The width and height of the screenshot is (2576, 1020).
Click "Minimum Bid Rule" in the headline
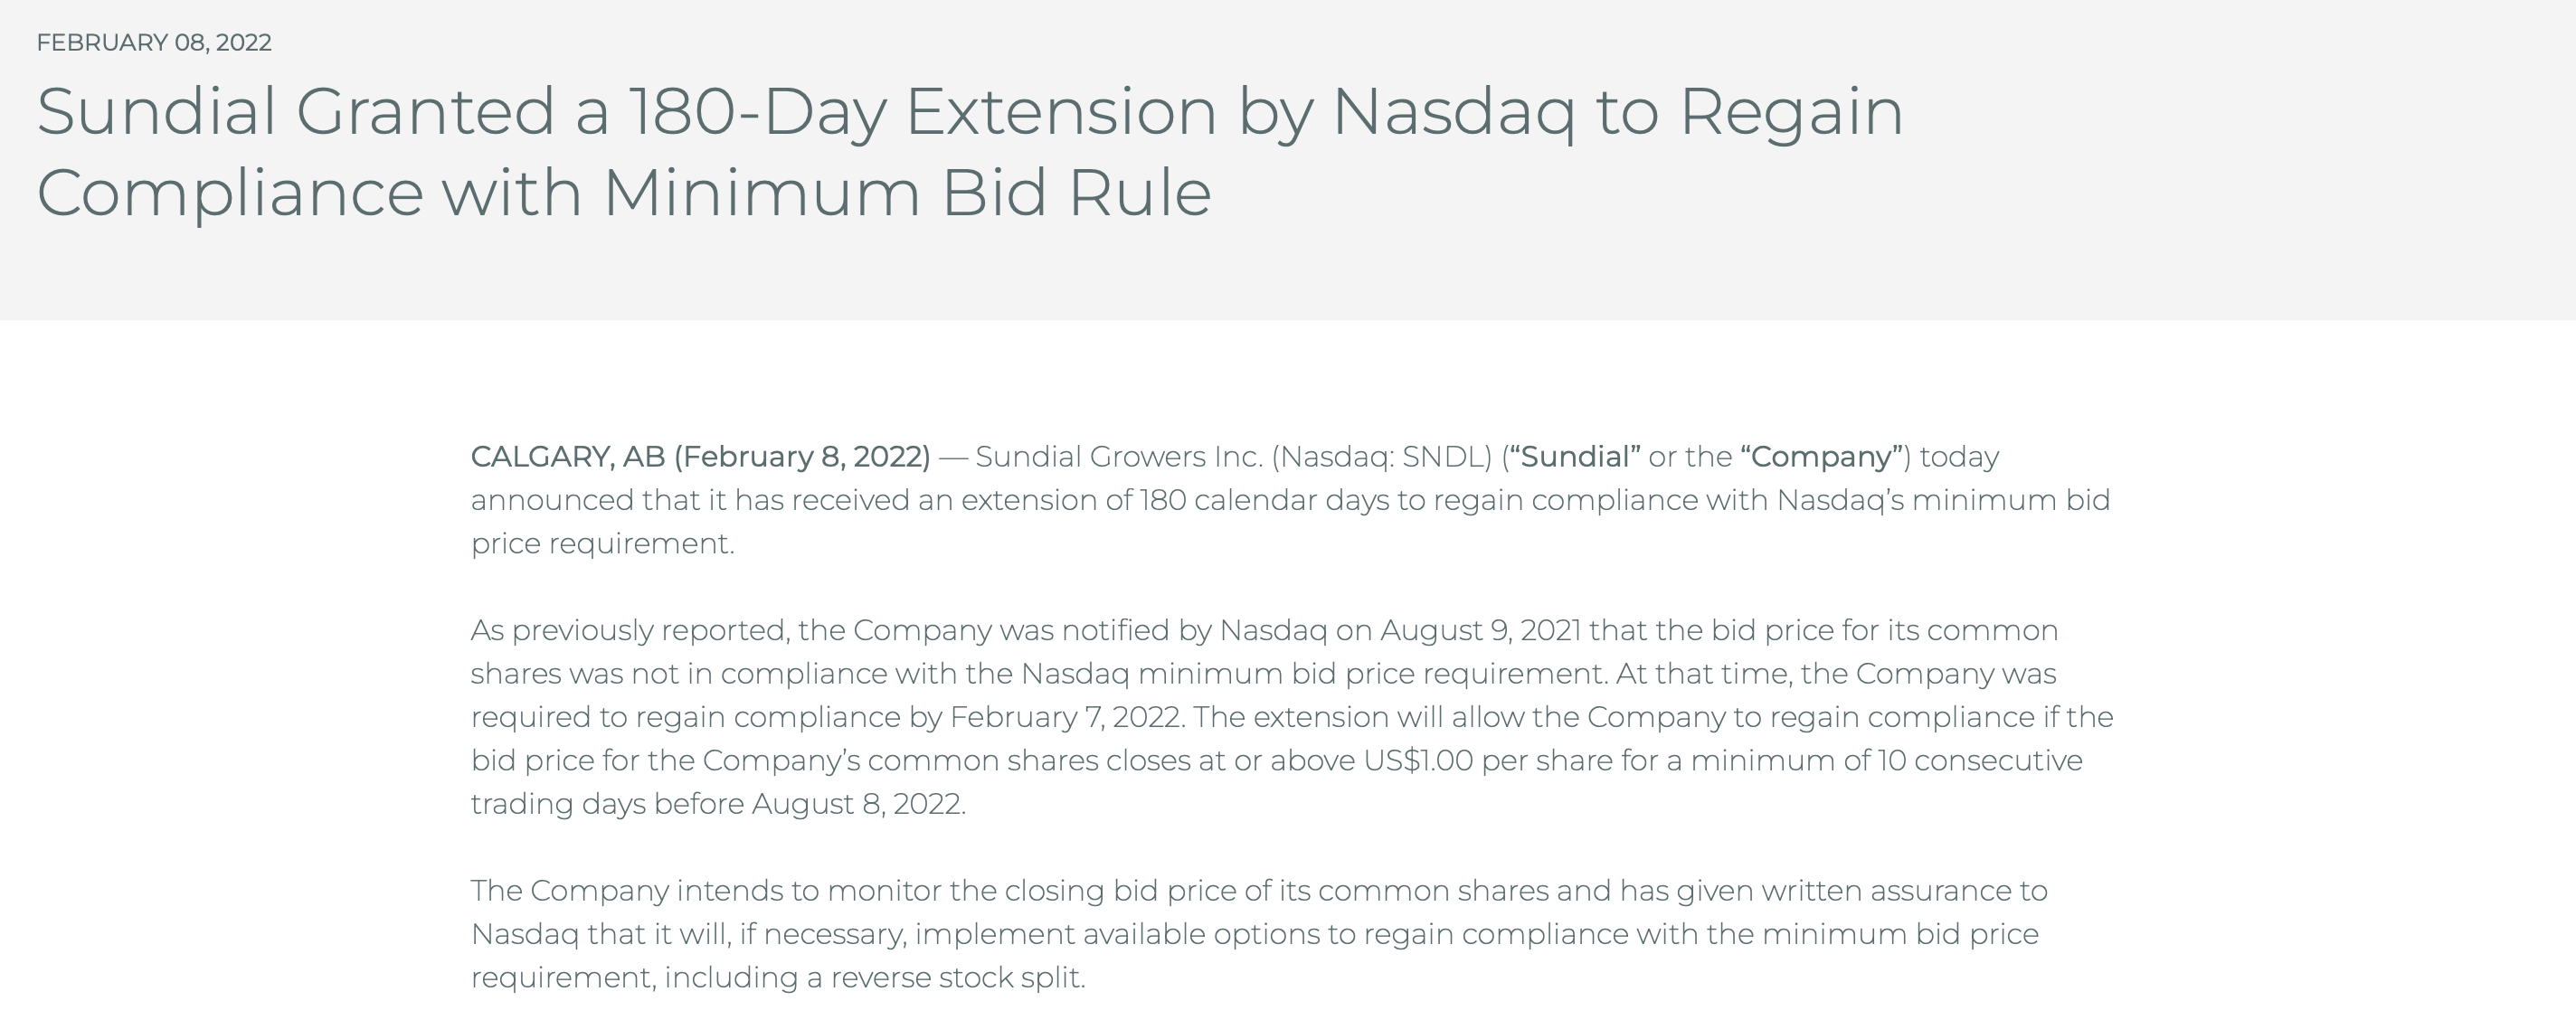click(x=906, y=192)
